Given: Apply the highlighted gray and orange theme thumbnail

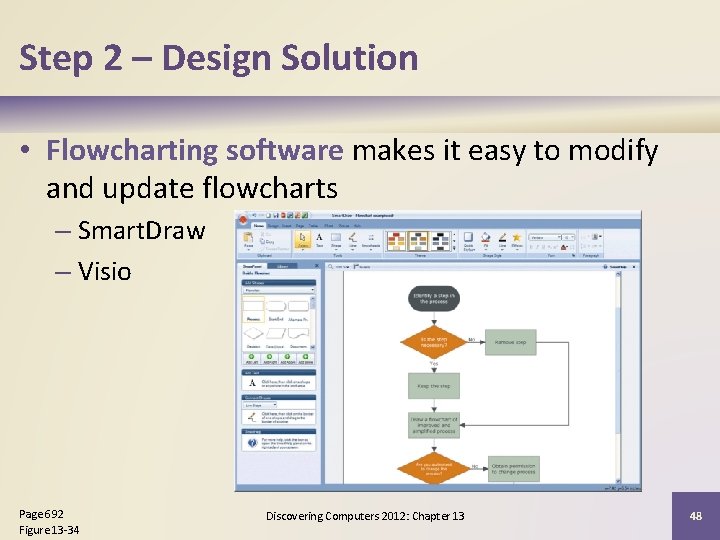Looking at the screenshot, I should pyautogui.click(x=418, y=241).
